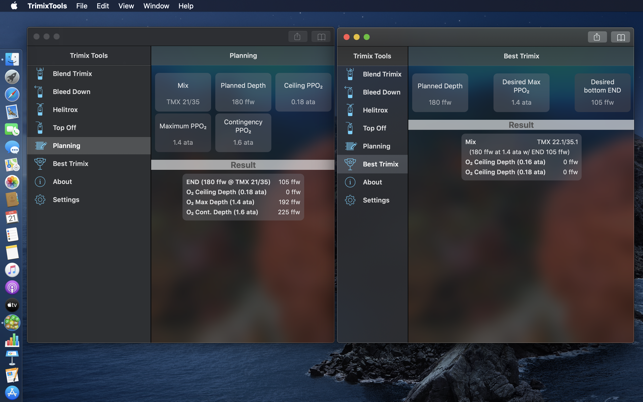Select Blend Trimix label in left window
The height and width of the screenshot is (402, 643).
pyautogui.click(x=72, y=74)
